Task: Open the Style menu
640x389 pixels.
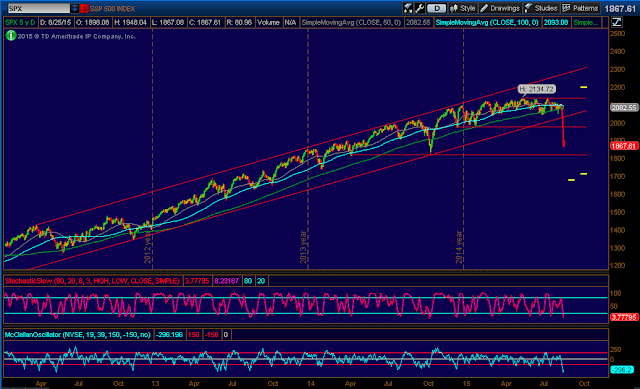Action: (462, 8)
